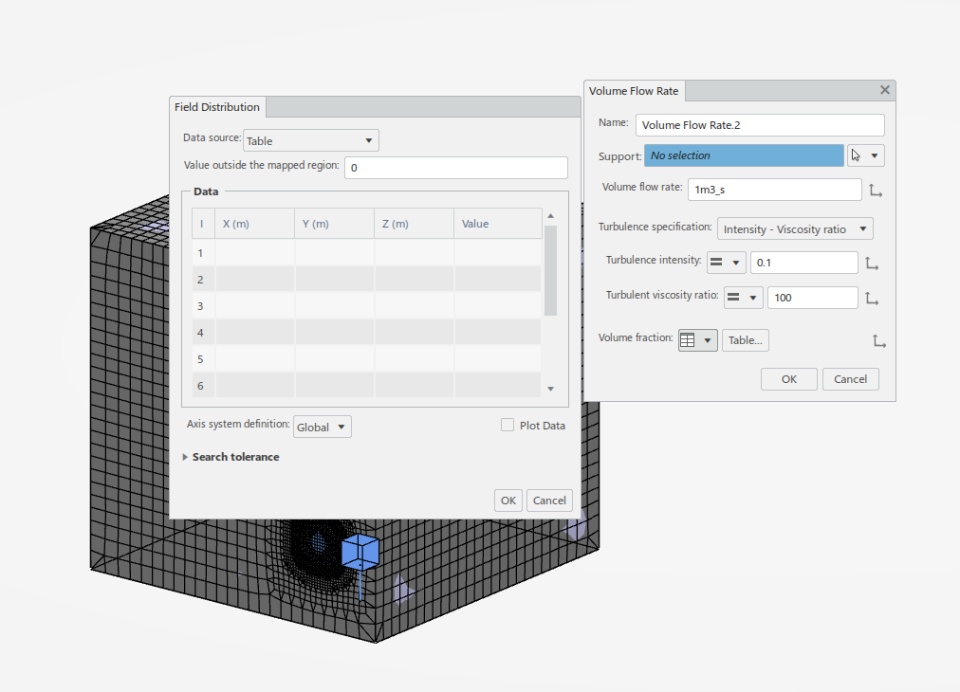Screen dimensions: 960x692
Task: Click the data table scroll down arrow
Action: point(550,389)
